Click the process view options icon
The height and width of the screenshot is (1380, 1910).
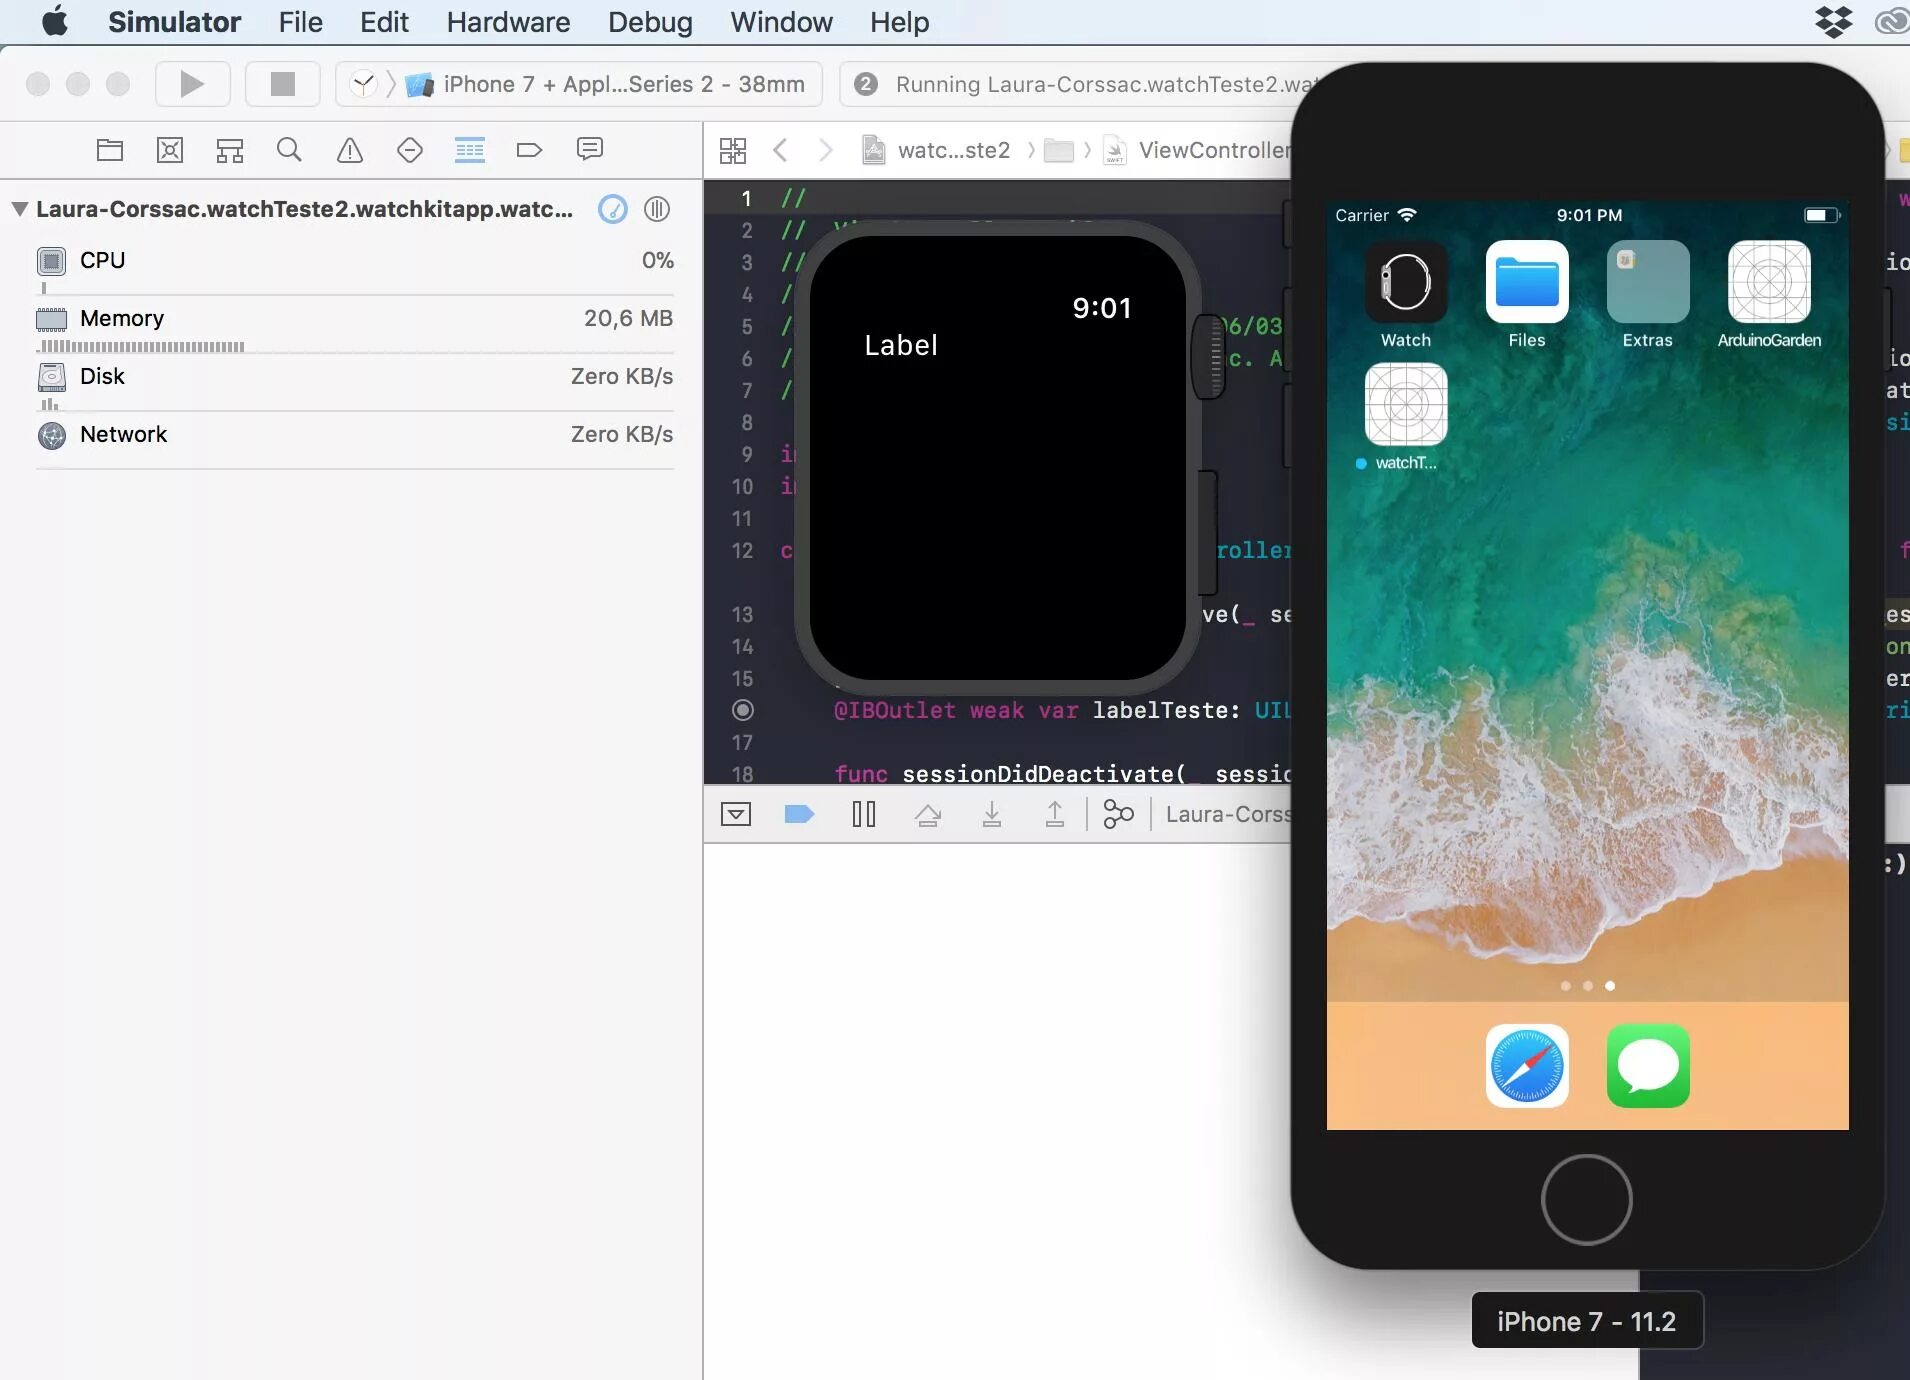click(657, 209)
